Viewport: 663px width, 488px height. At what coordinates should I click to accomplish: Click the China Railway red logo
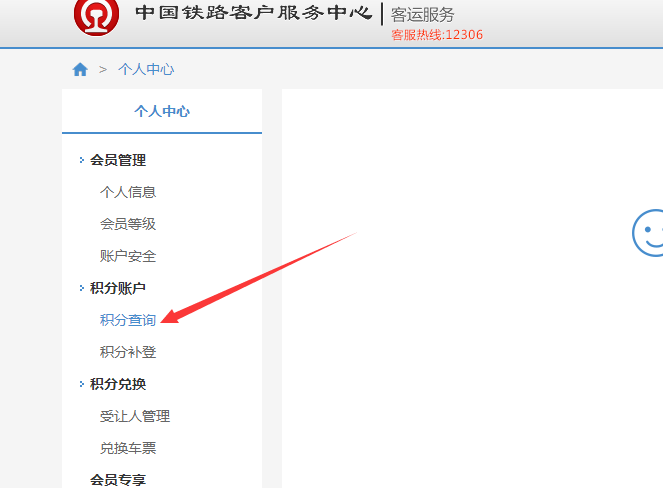pyautogui.click(x=96, y=17)
